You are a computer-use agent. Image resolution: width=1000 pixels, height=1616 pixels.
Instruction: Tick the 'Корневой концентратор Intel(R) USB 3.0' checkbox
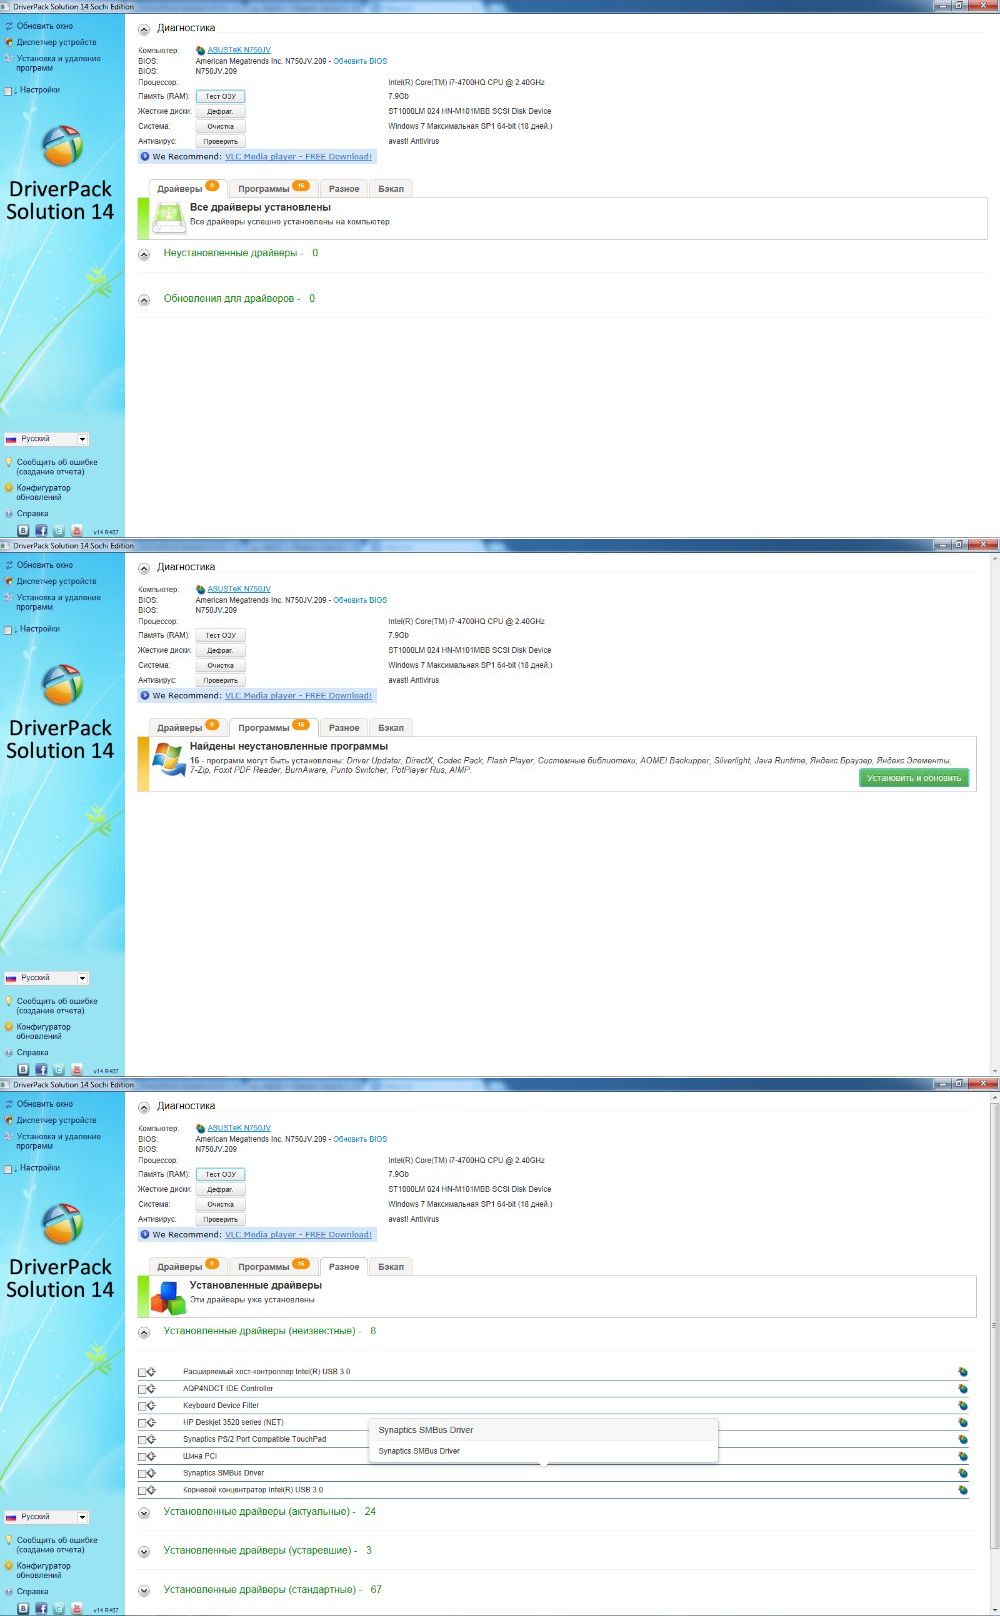click(142, 1491)
